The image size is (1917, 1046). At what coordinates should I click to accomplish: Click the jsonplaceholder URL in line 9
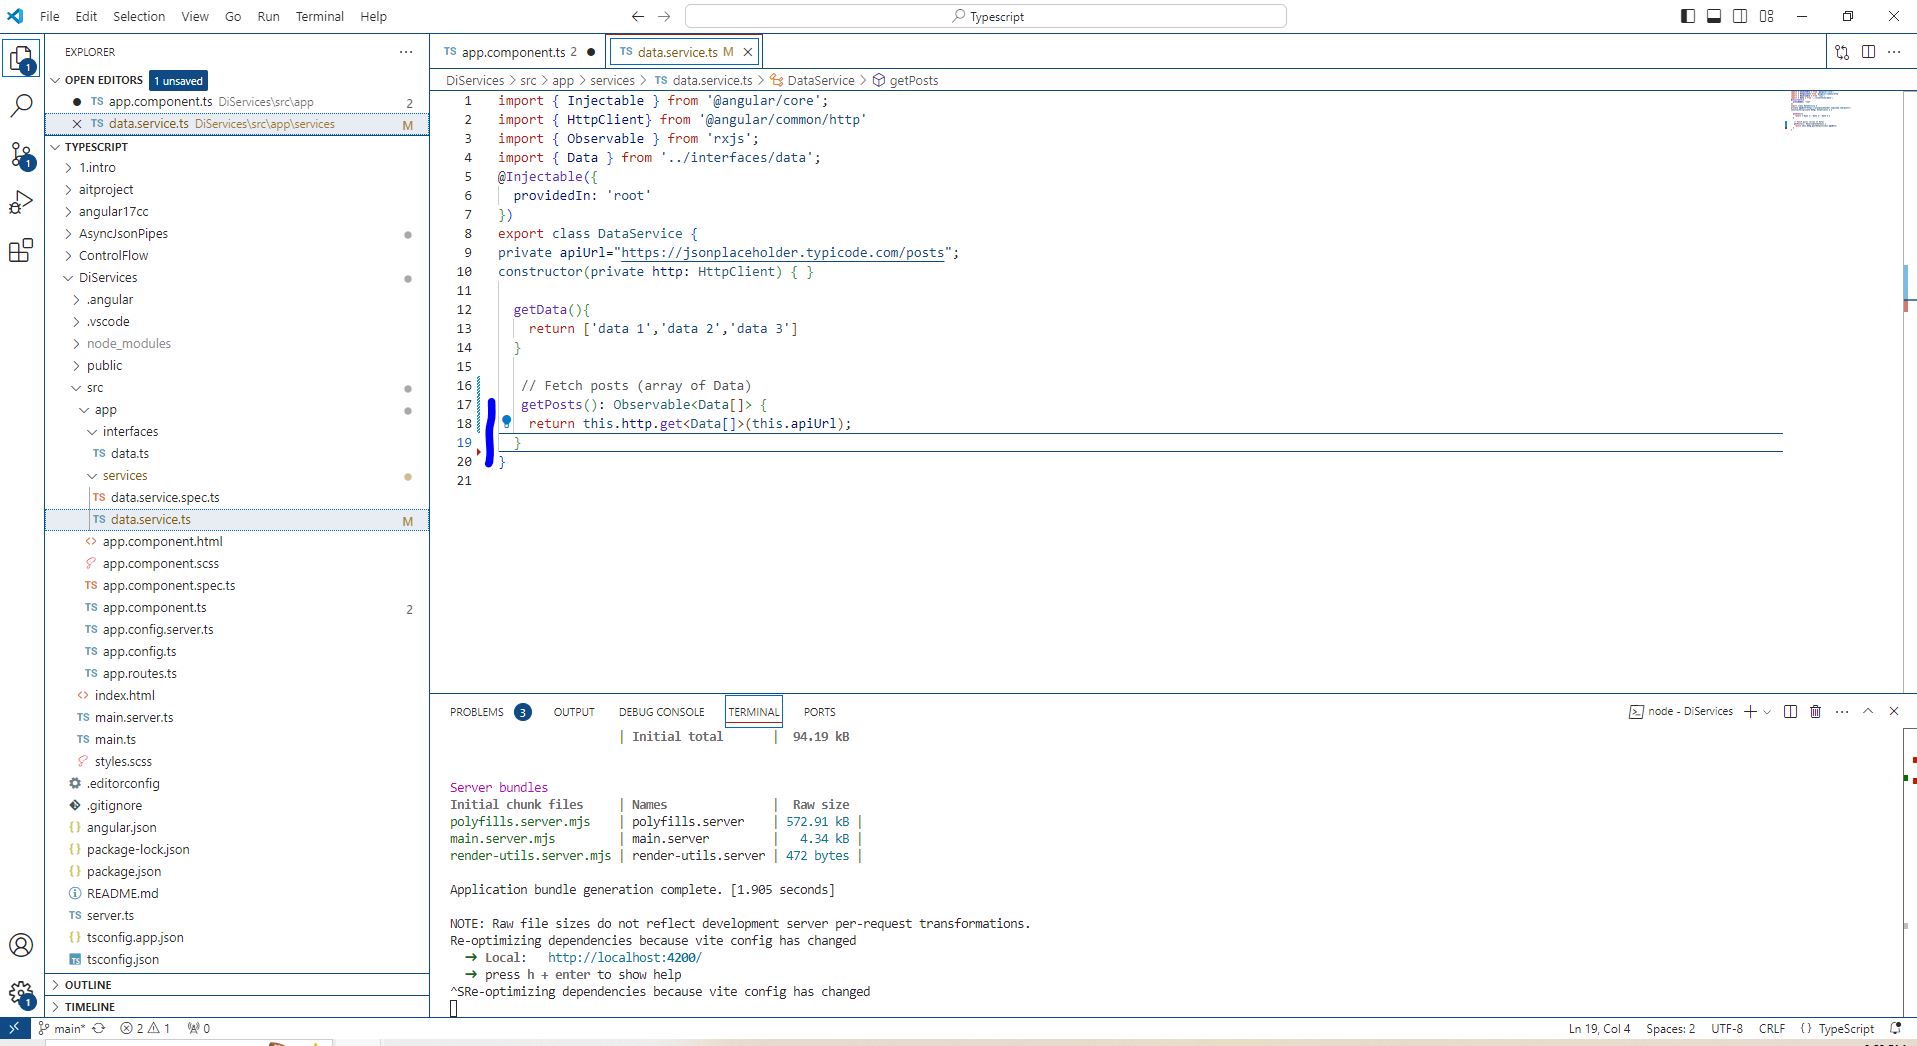[783, 253]
